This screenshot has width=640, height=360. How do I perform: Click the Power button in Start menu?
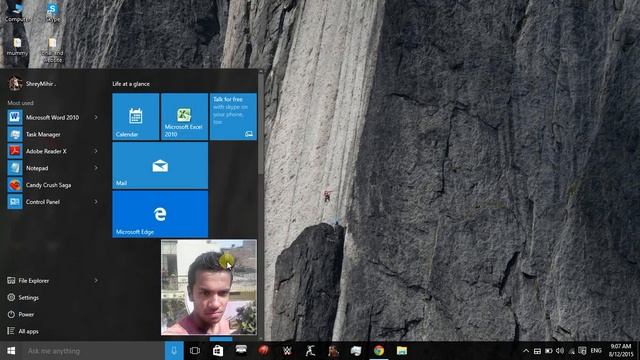21,314
